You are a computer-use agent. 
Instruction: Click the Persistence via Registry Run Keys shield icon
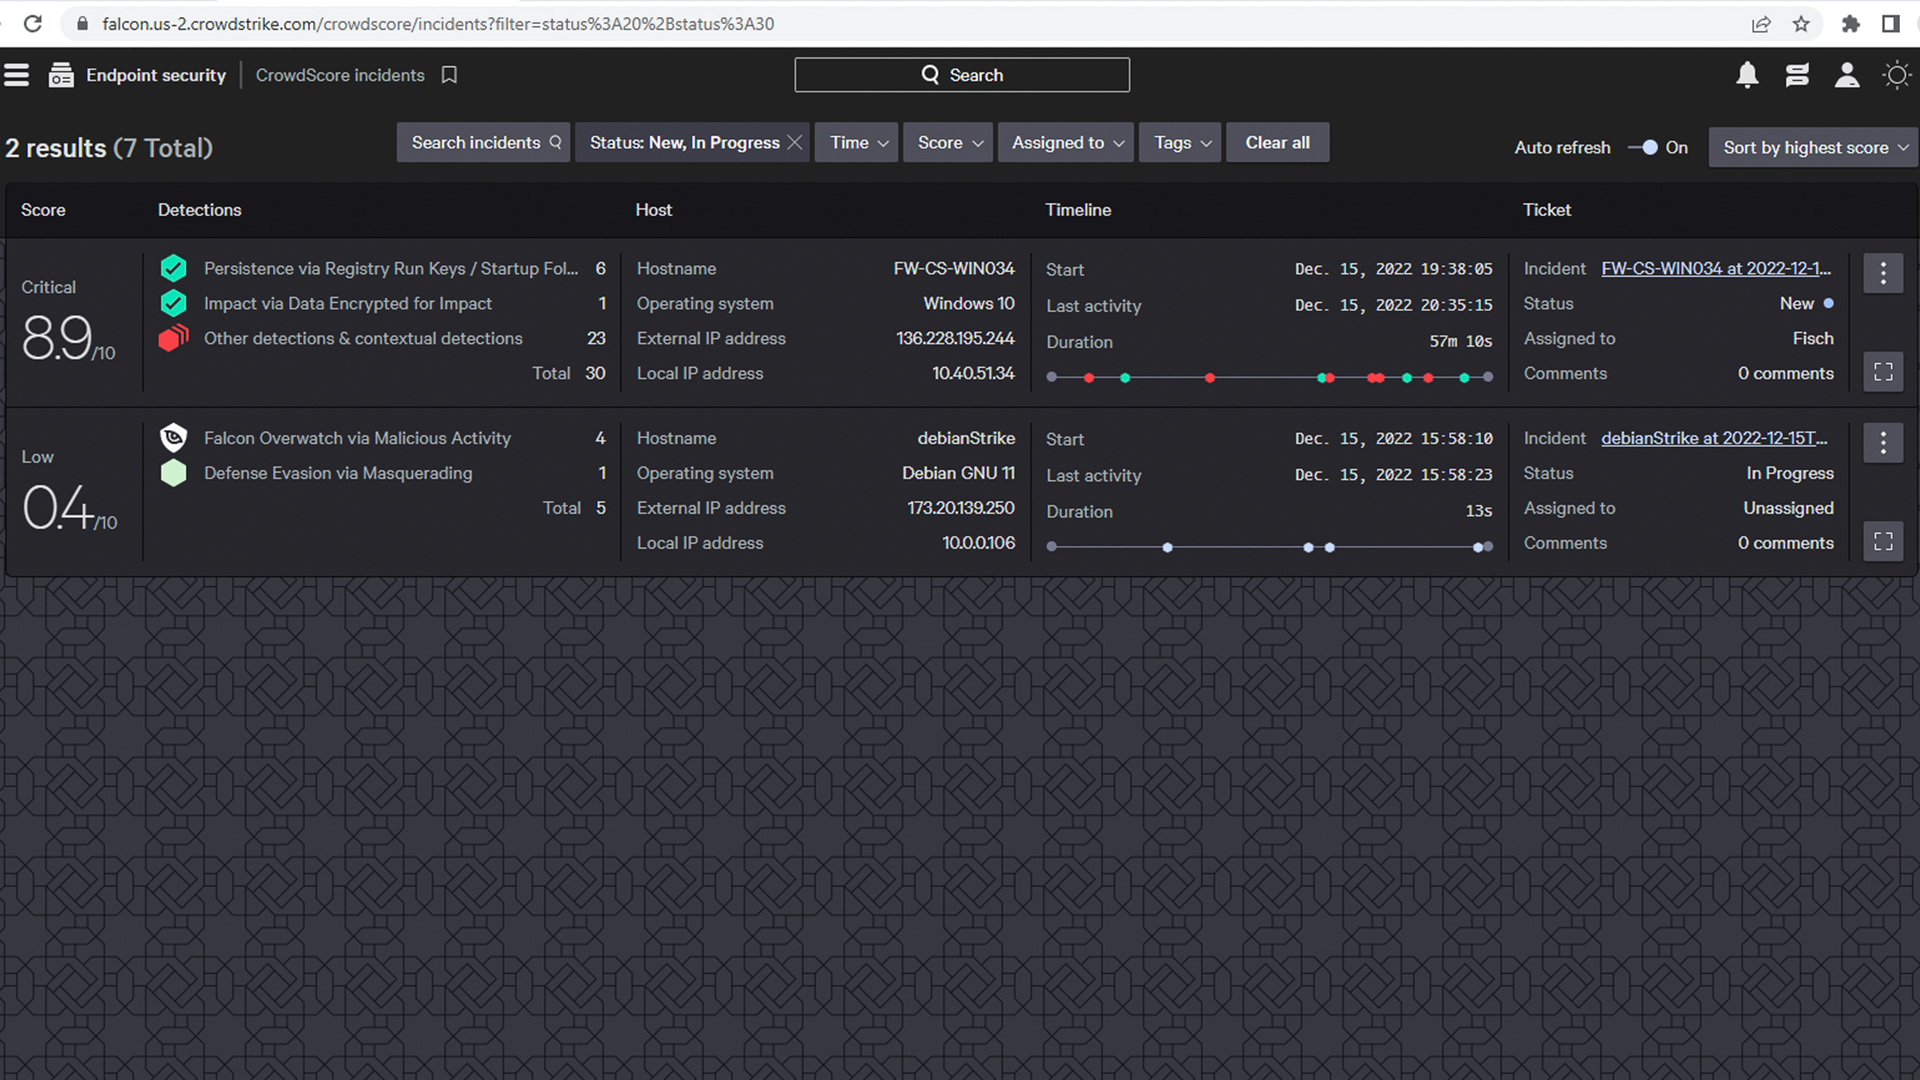point(174,268)
